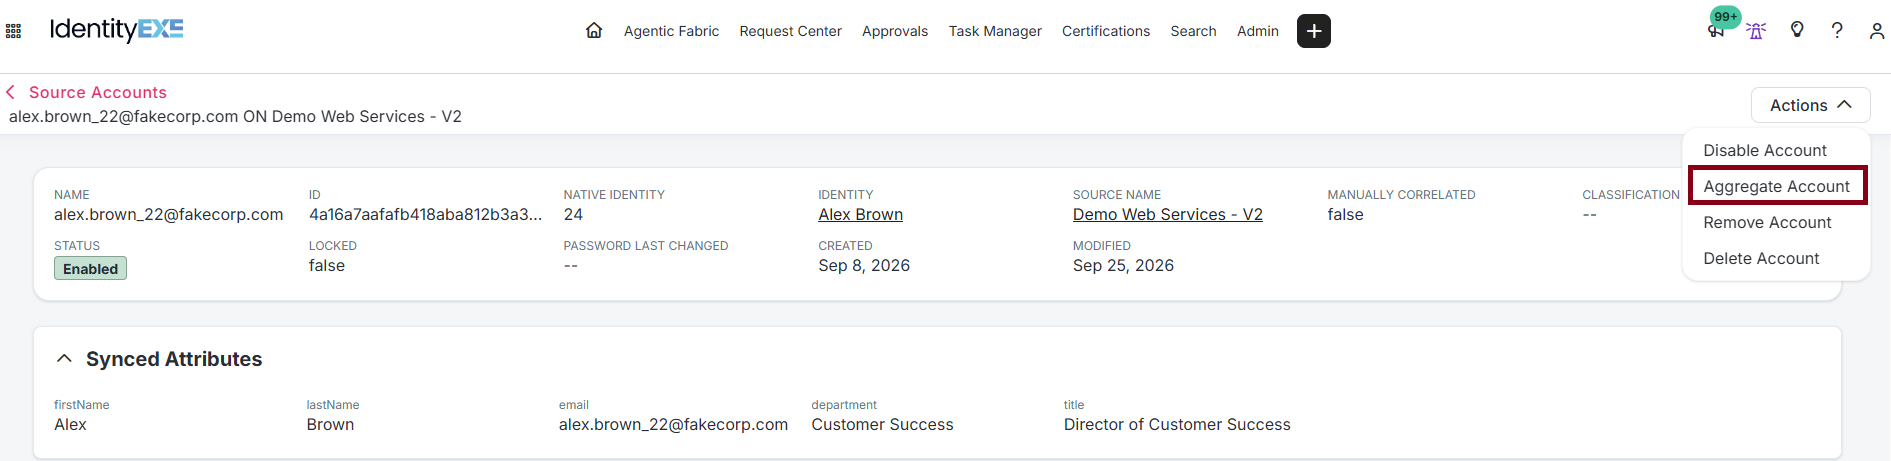Open help question mark icon
Image resolution: width=1891 pixels, height=461 pixels.
coord(1837,31)
